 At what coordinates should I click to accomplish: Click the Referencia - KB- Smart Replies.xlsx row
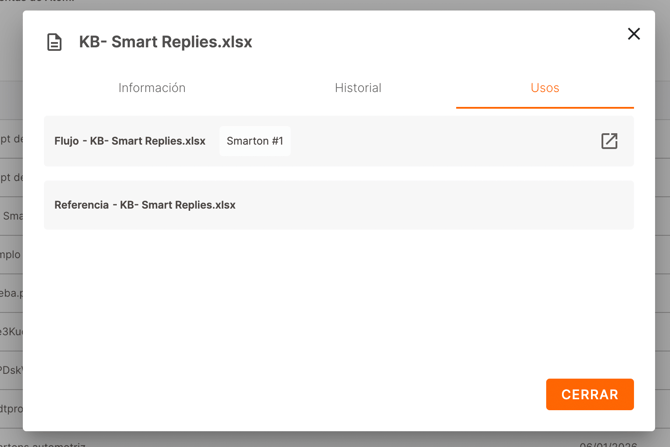click(x=338, y=205)
